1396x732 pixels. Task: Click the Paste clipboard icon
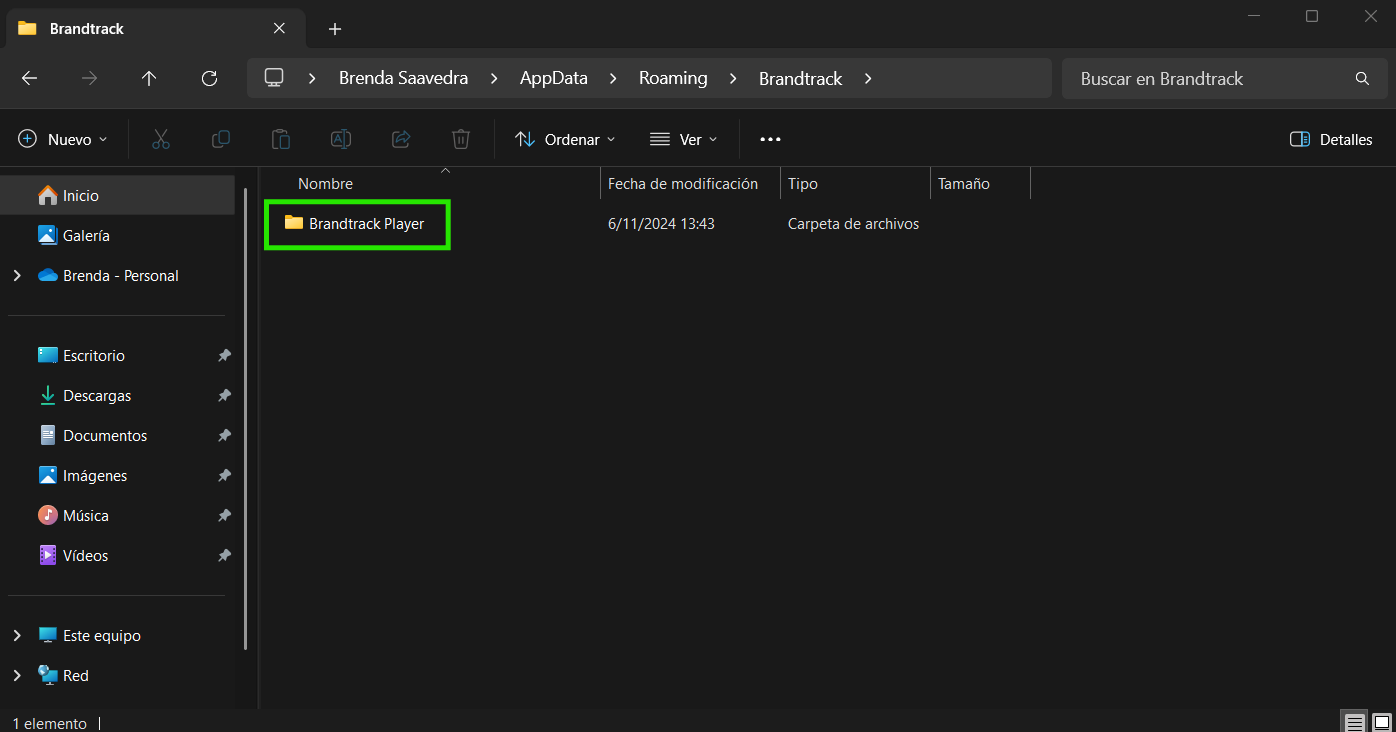281,139
